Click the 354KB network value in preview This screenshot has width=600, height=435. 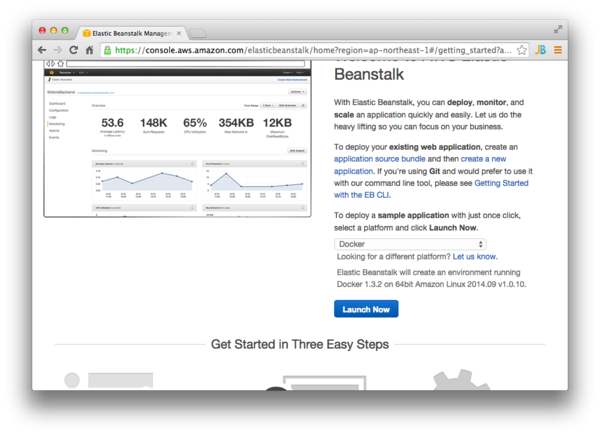tap(236, 123)
